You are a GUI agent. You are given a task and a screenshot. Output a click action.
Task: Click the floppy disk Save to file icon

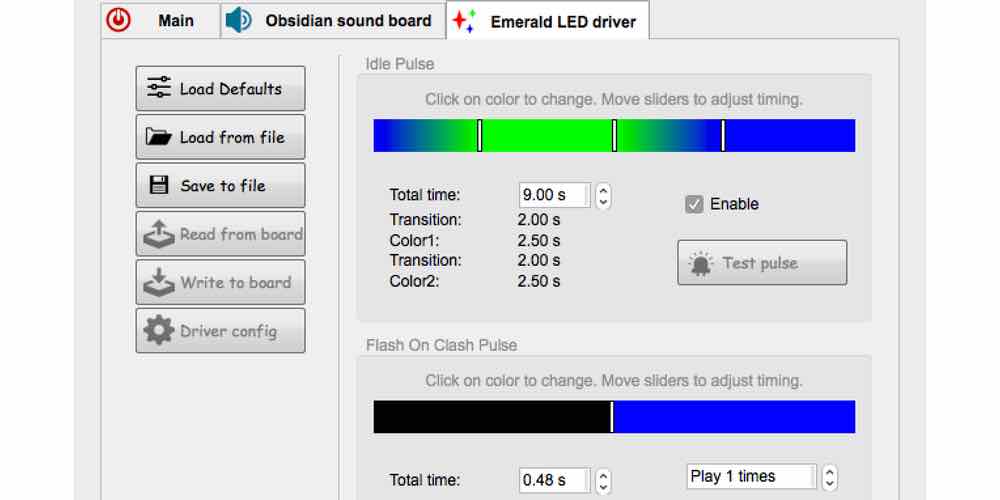click(159, 185)
